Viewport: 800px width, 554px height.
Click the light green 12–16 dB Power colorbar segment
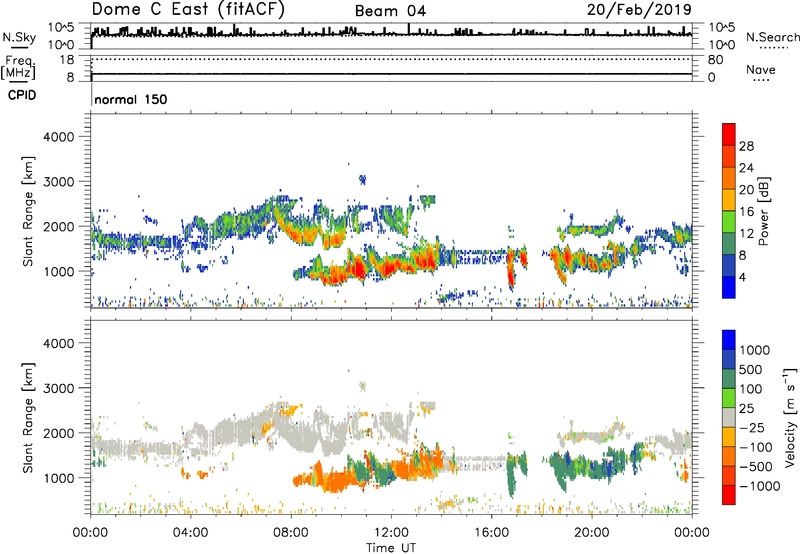(729, 221)
